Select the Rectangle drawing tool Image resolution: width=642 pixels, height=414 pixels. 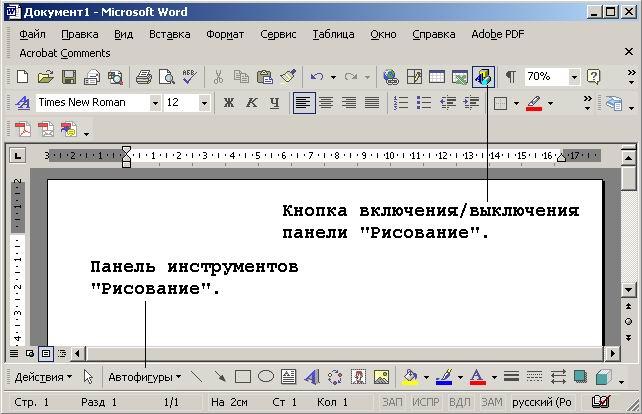(x=242, y=377)
